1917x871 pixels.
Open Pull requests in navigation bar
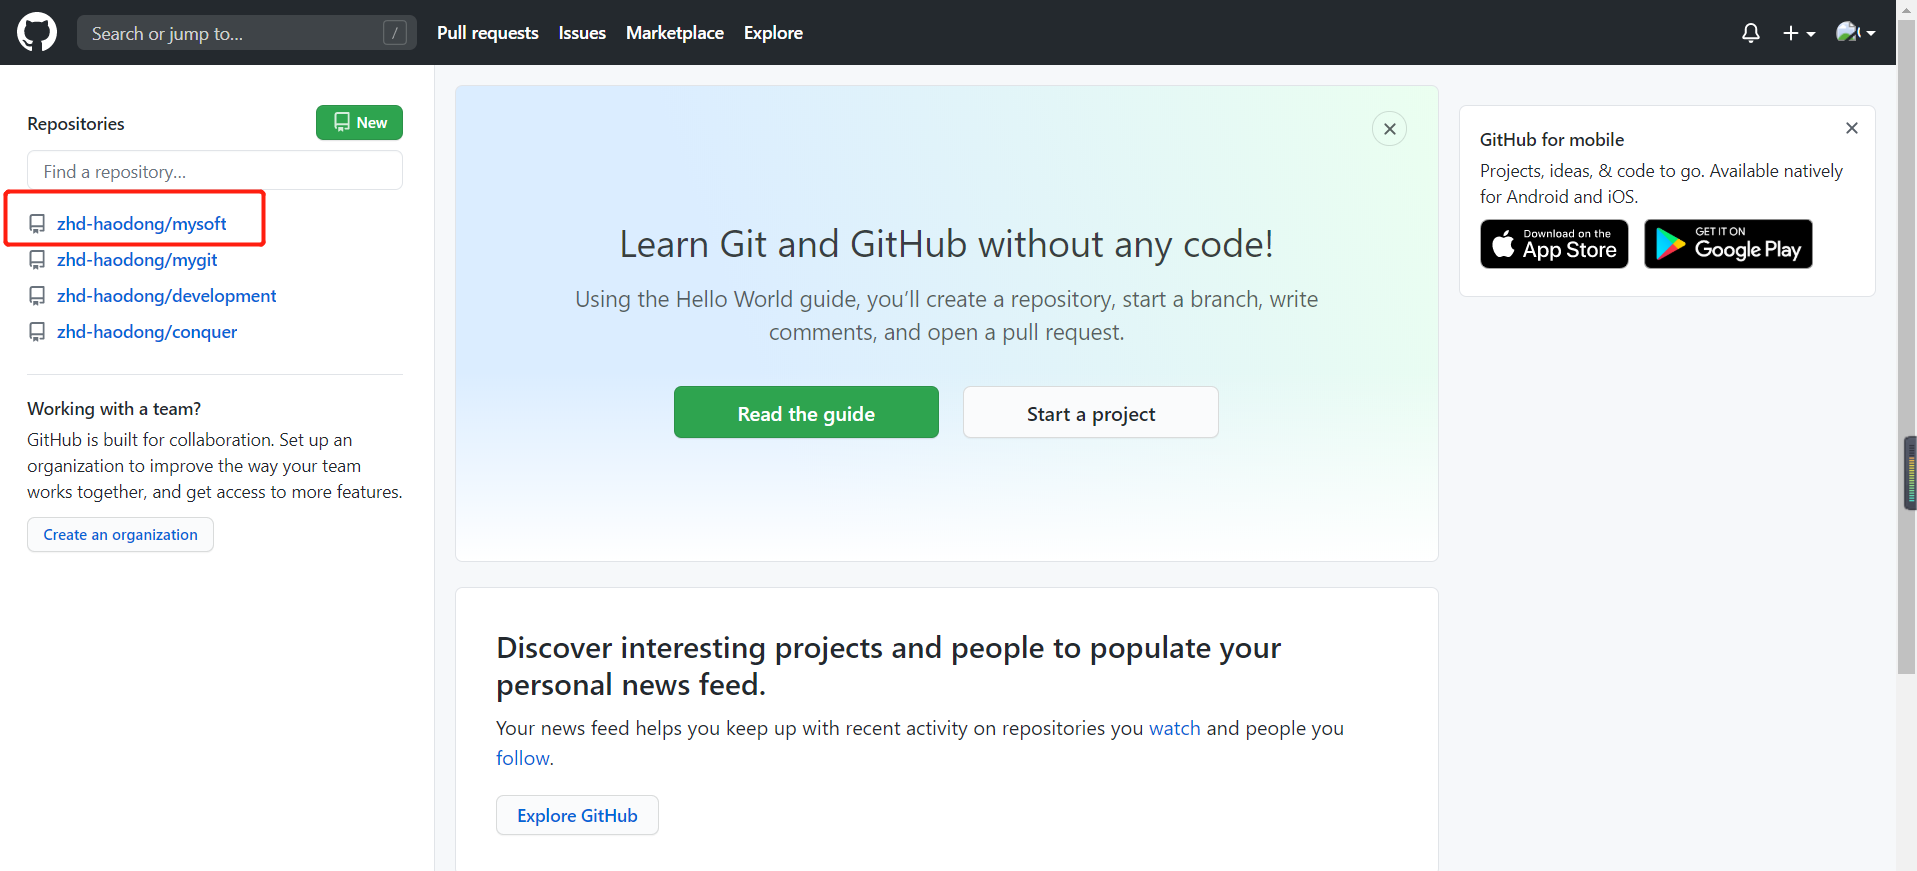[x=488, y=33]
